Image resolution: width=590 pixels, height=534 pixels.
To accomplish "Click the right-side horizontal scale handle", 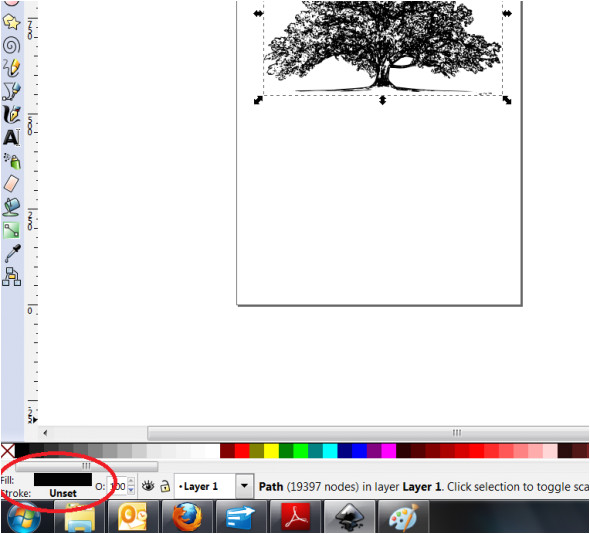I will 507,14.
